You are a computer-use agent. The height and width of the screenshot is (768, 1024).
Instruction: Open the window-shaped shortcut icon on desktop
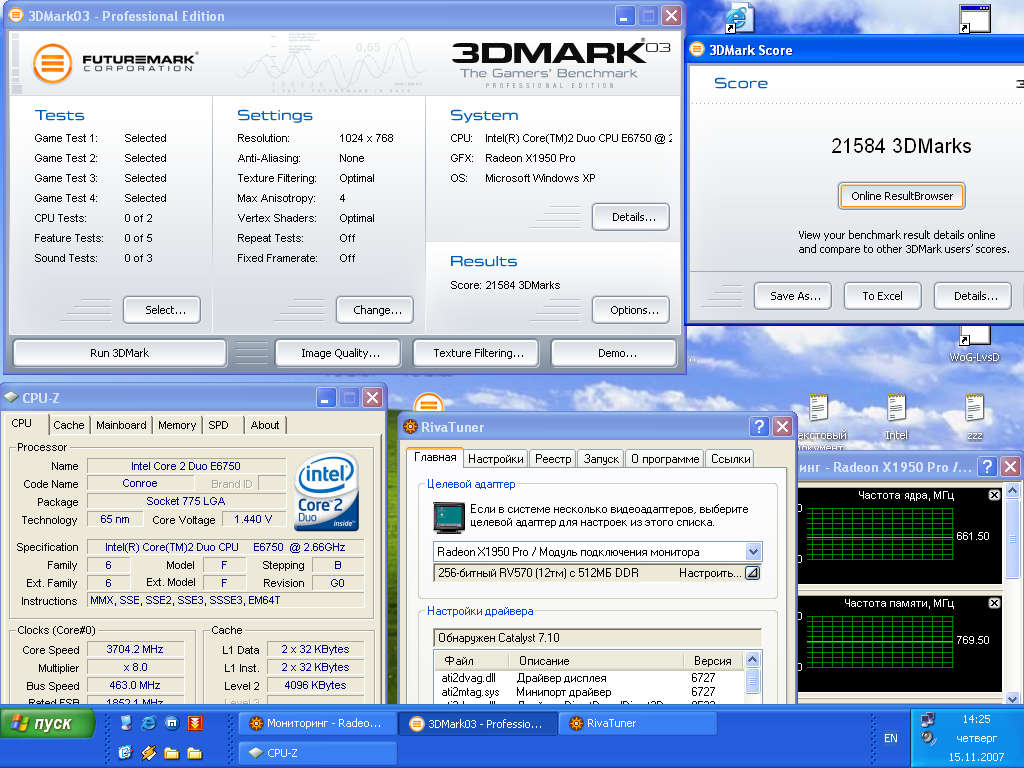974,19
